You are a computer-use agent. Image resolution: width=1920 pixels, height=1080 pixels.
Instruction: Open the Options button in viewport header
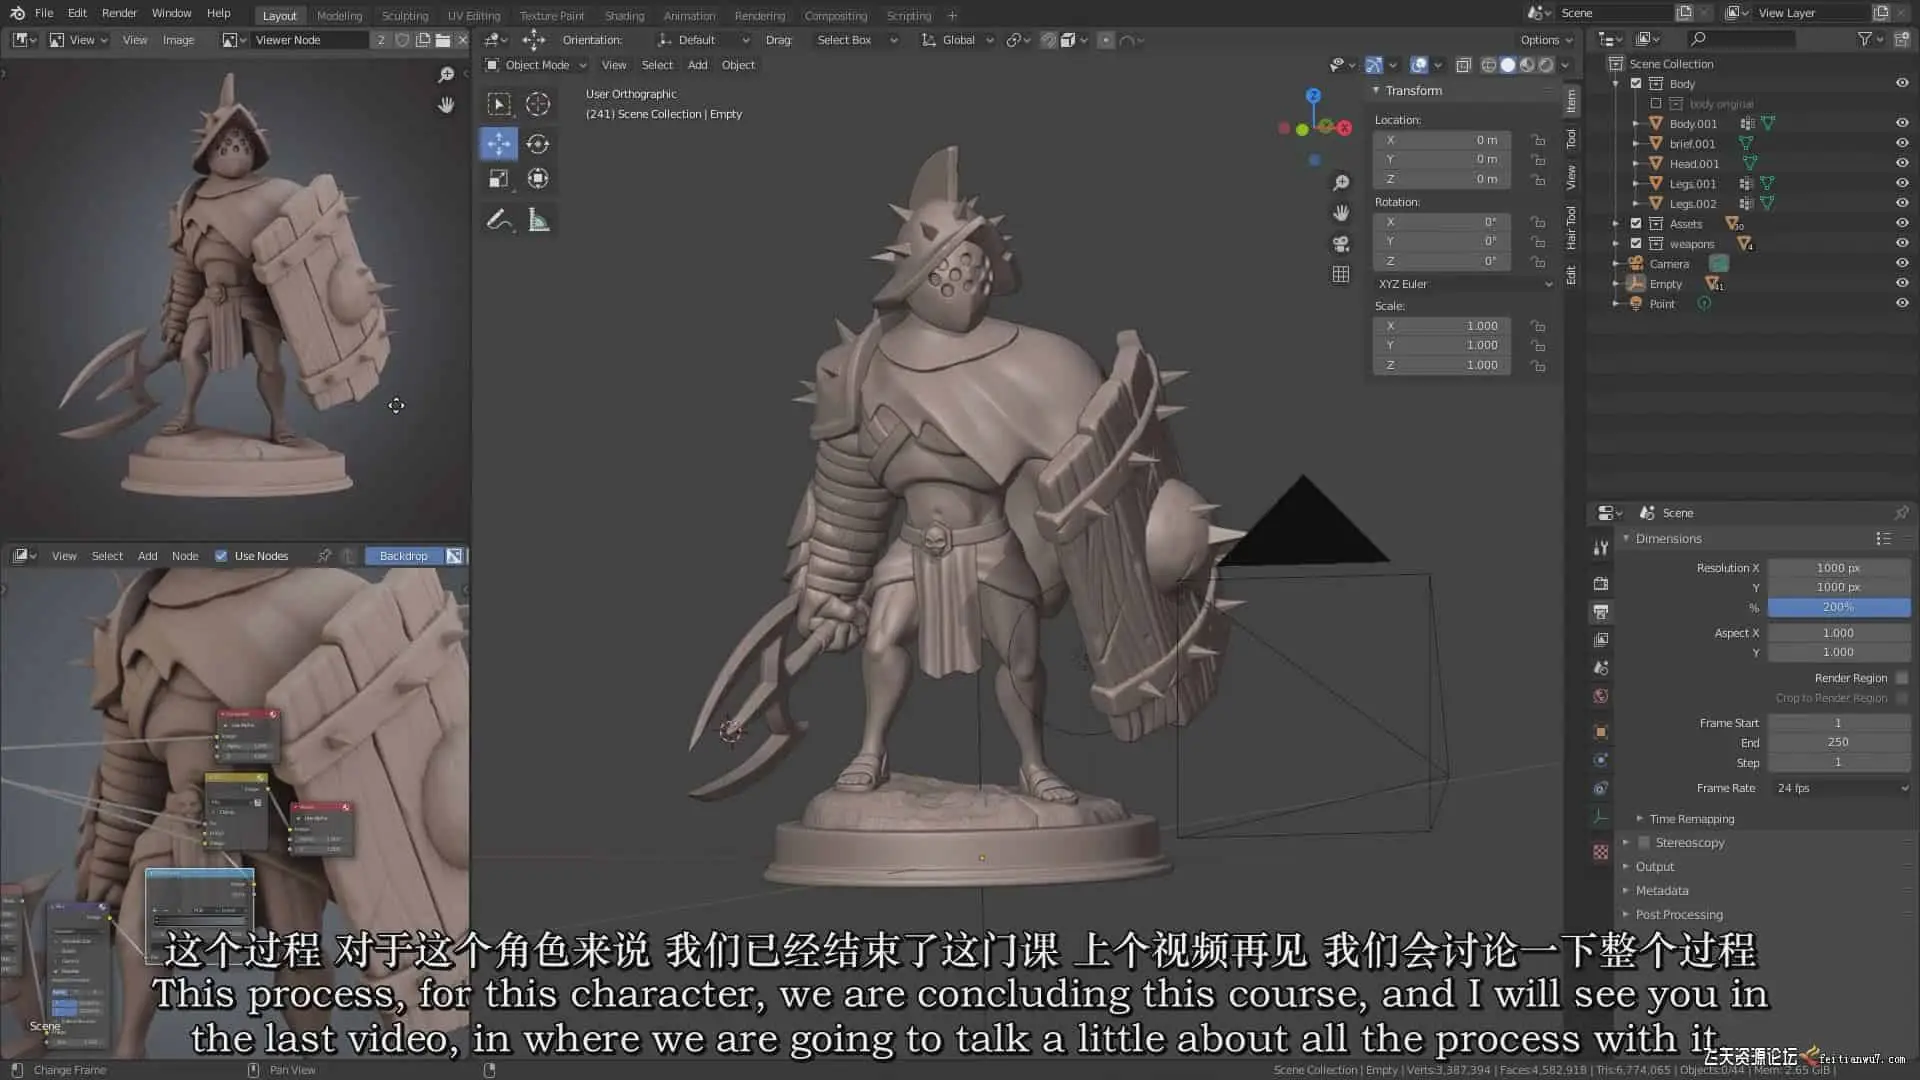(1545, 40)
